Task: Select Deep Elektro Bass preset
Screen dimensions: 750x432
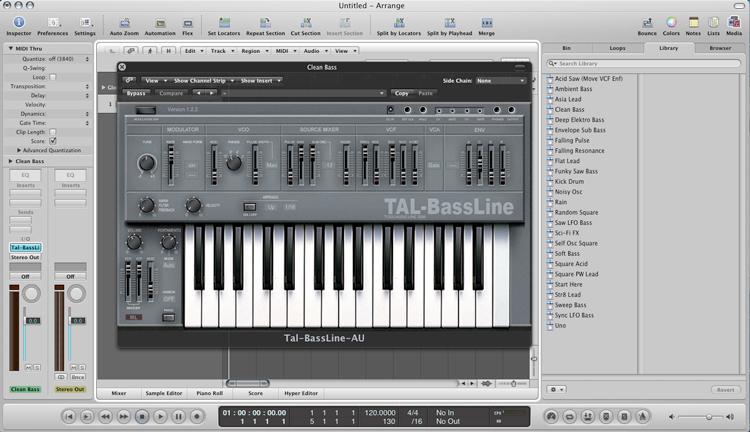Action: (x=579, y=120)
